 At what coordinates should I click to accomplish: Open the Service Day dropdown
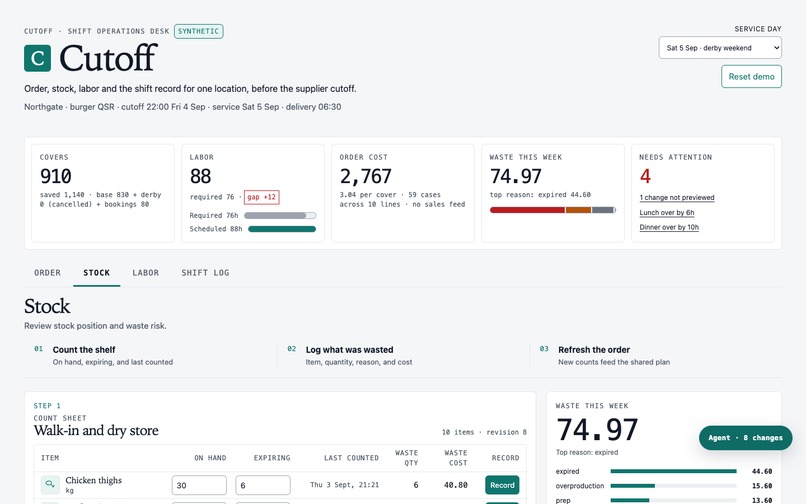point(720,48)
